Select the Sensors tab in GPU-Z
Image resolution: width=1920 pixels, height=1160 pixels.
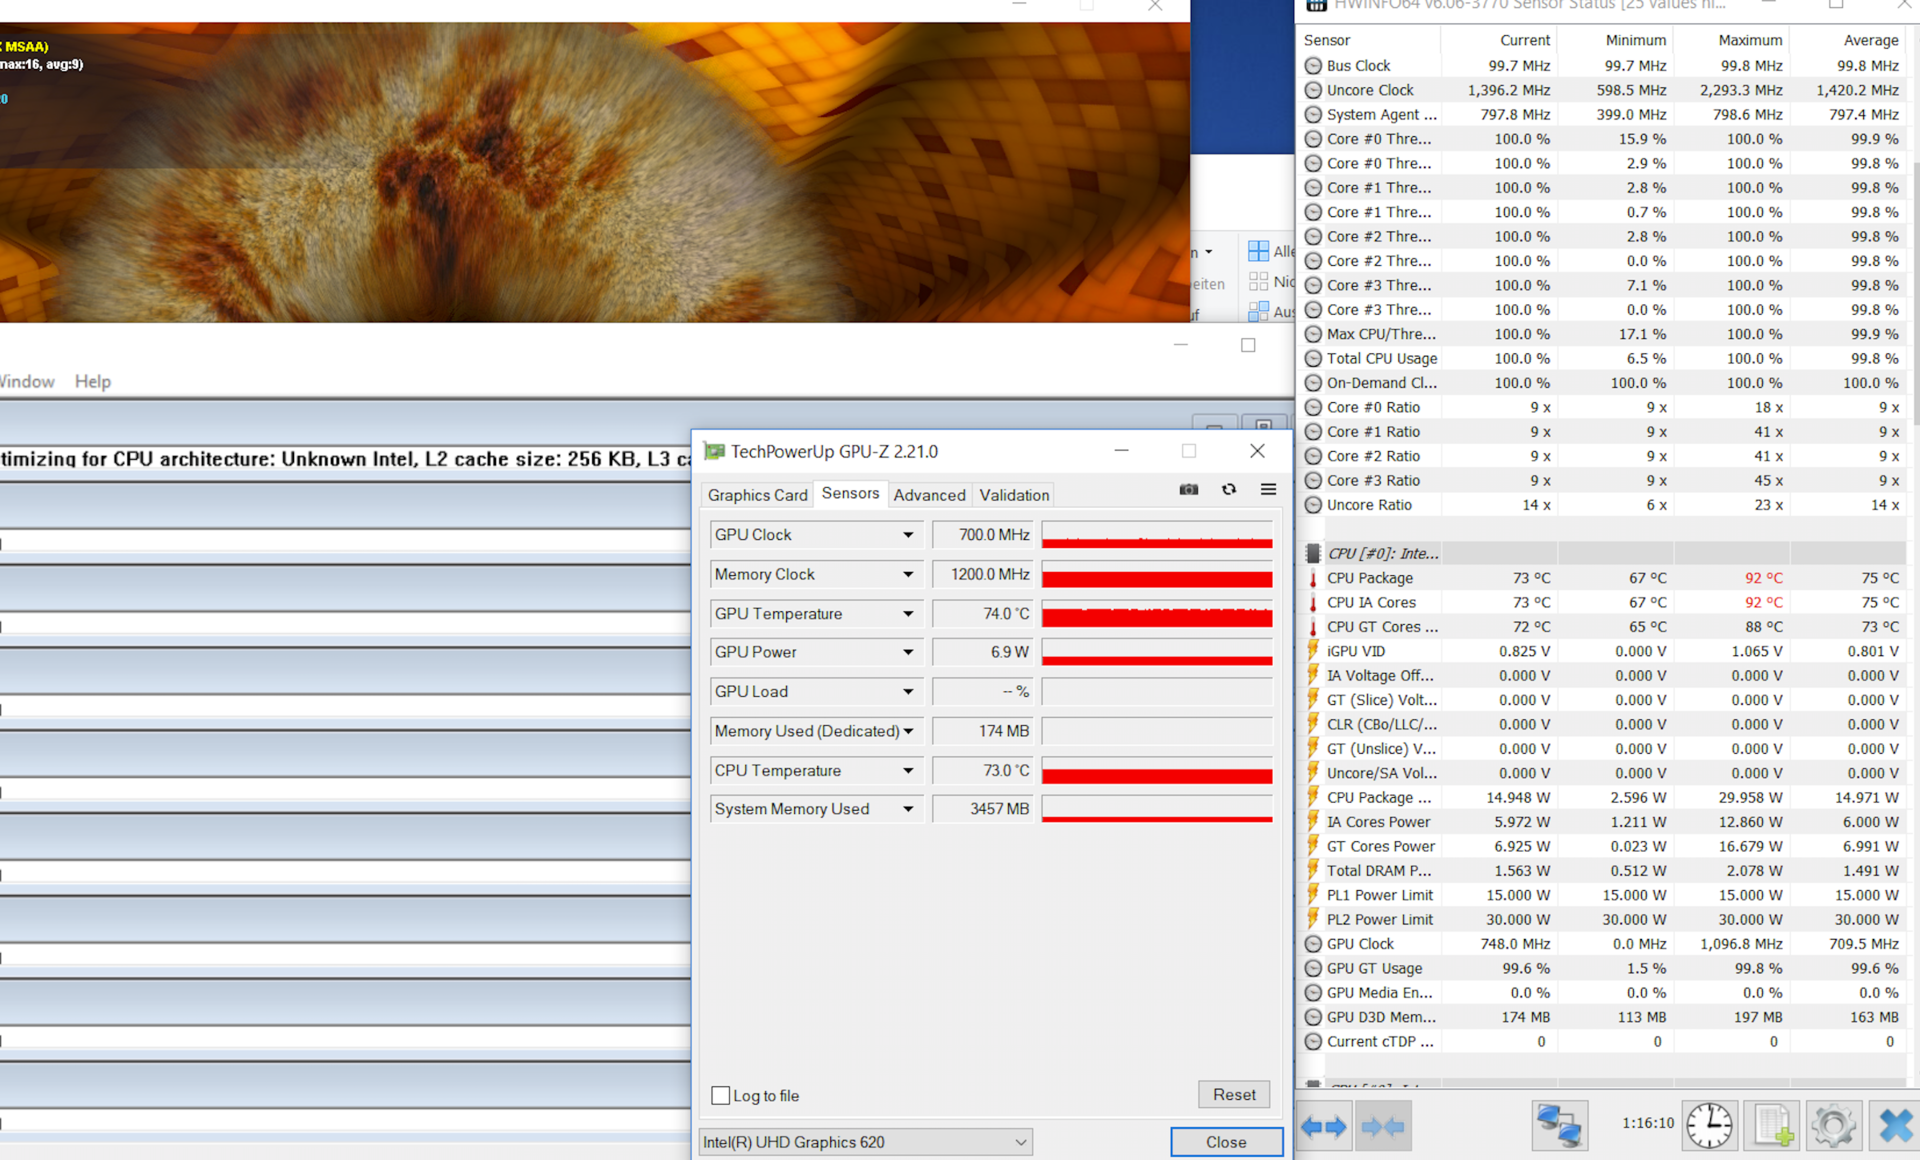coord(850,493)
